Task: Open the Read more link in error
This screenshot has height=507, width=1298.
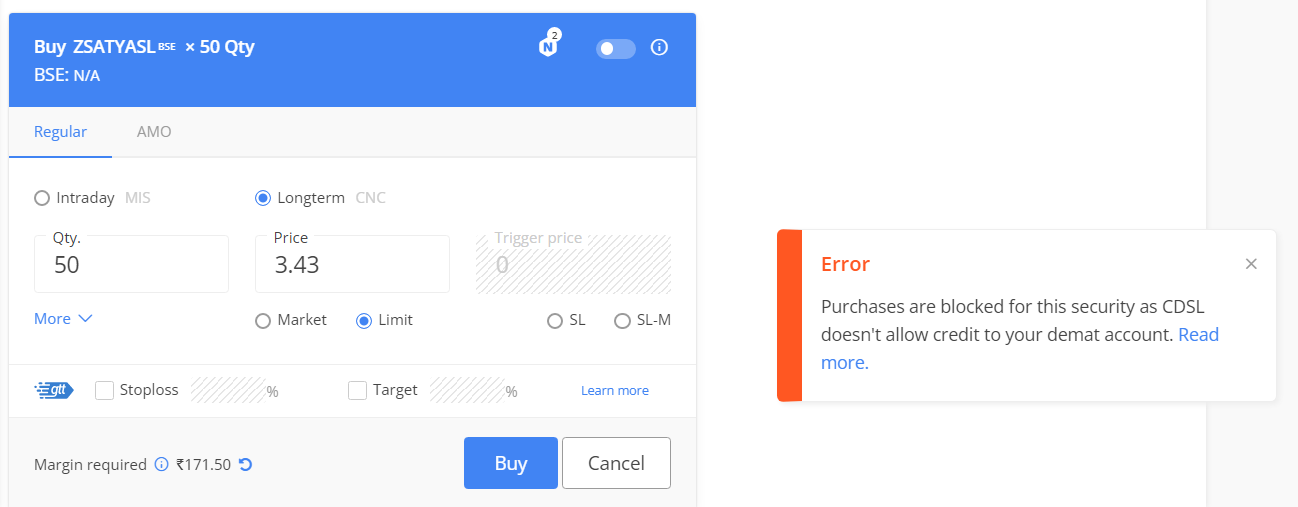Action: tap(1198, 335)
